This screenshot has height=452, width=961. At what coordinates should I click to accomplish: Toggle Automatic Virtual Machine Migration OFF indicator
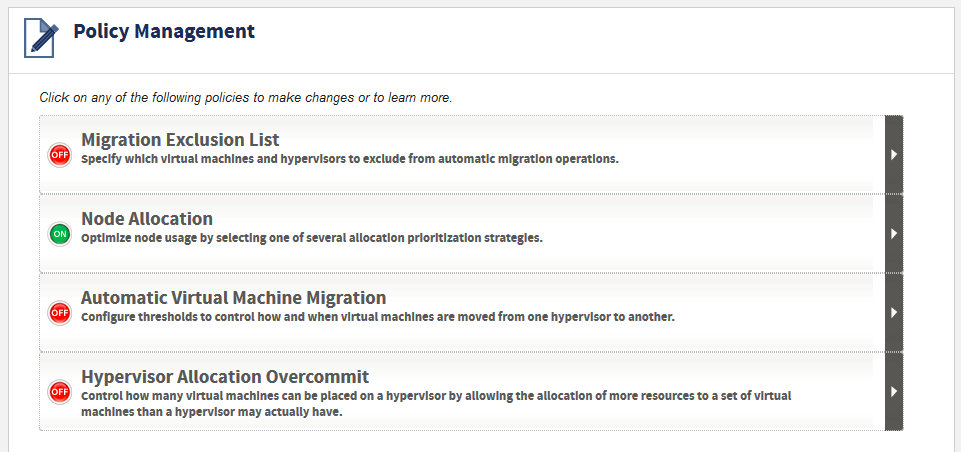coord(59,313)
